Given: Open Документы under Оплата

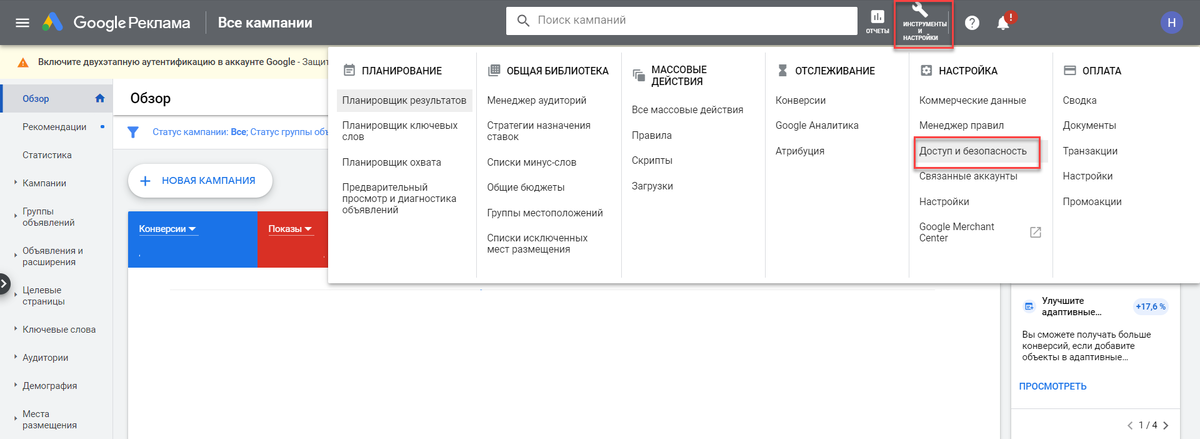Looking at the screenshot, I should (x=1089, y=125).
